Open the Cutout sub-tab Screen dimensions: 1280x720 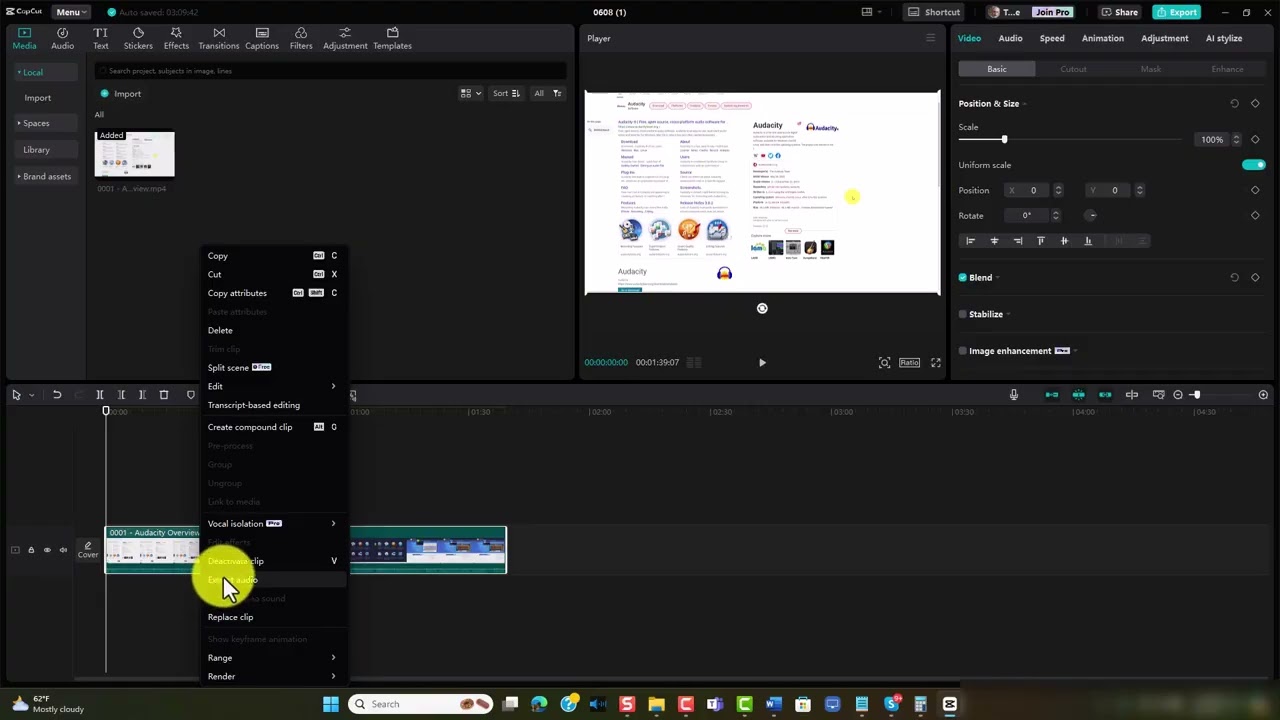[x=1073, y=69]
